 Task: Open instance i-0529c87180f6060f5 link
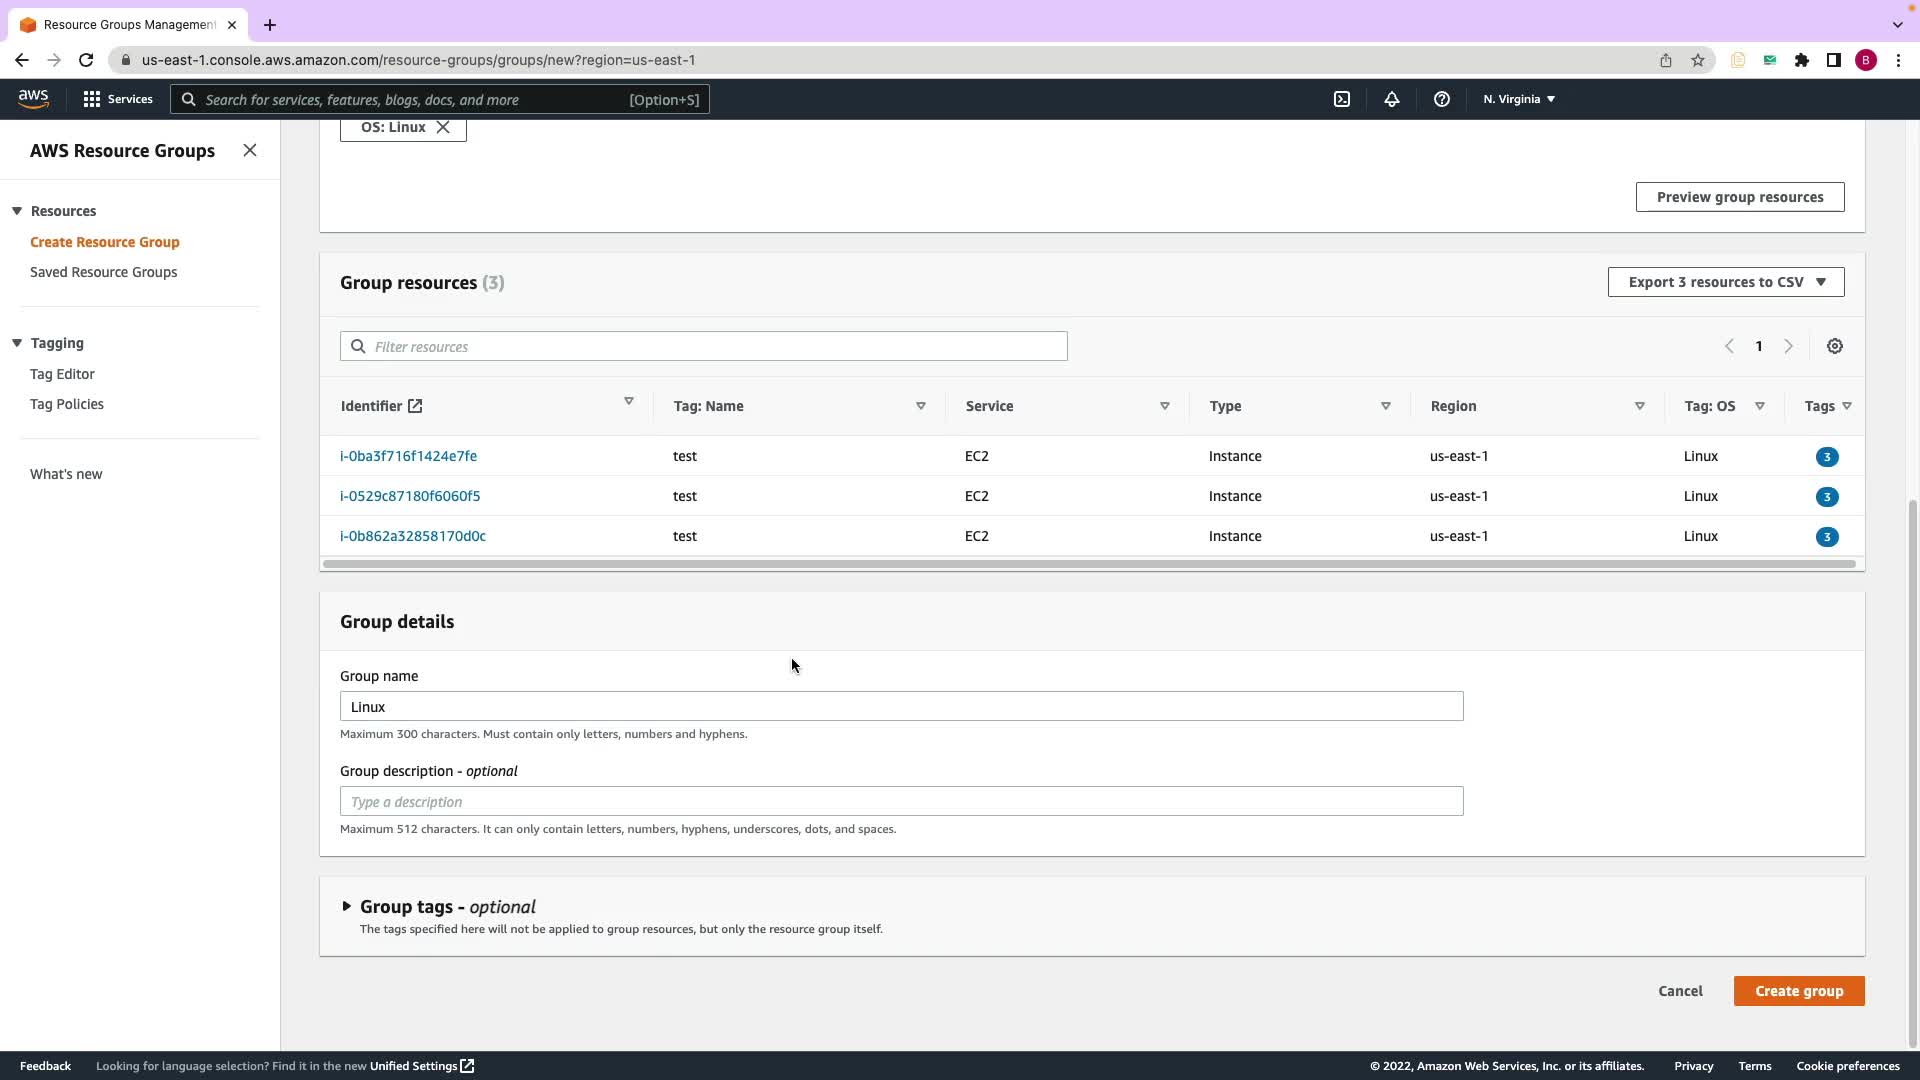[x=410, y=496]
